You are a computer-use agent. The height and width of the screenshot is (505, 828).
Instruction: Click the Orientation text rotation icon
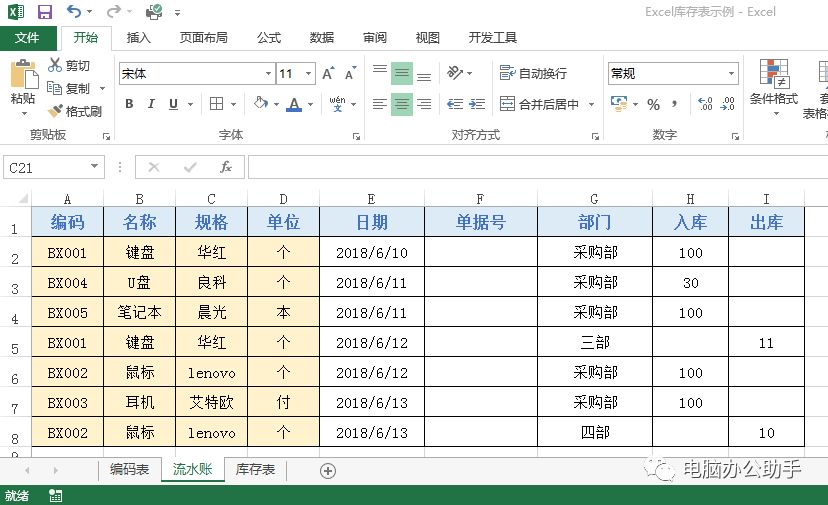(455, 72)
